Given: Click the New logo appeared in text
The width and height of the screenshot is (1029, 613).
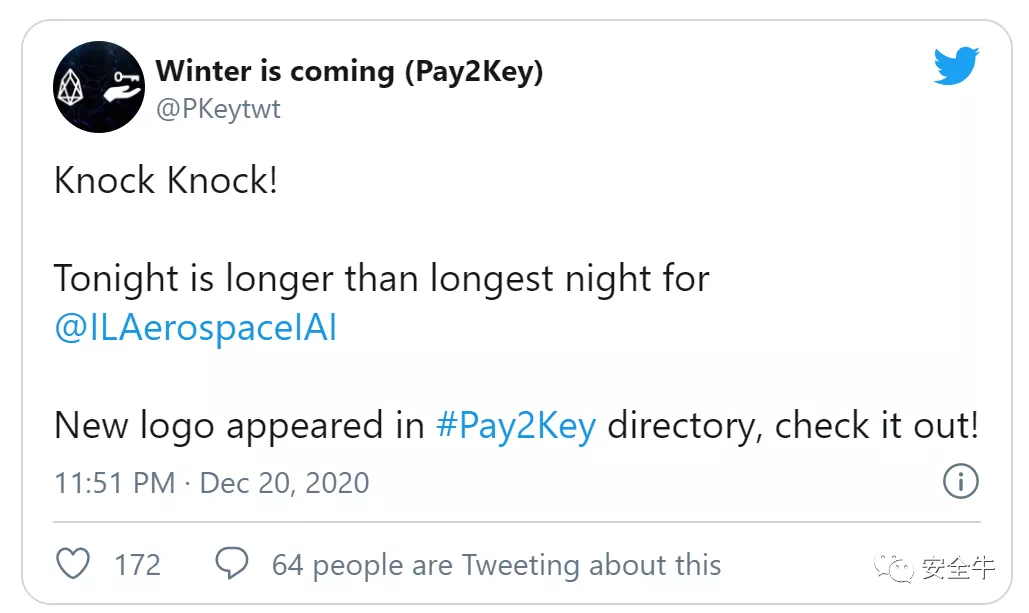Looking at the screenshot, I should point(240,426).
